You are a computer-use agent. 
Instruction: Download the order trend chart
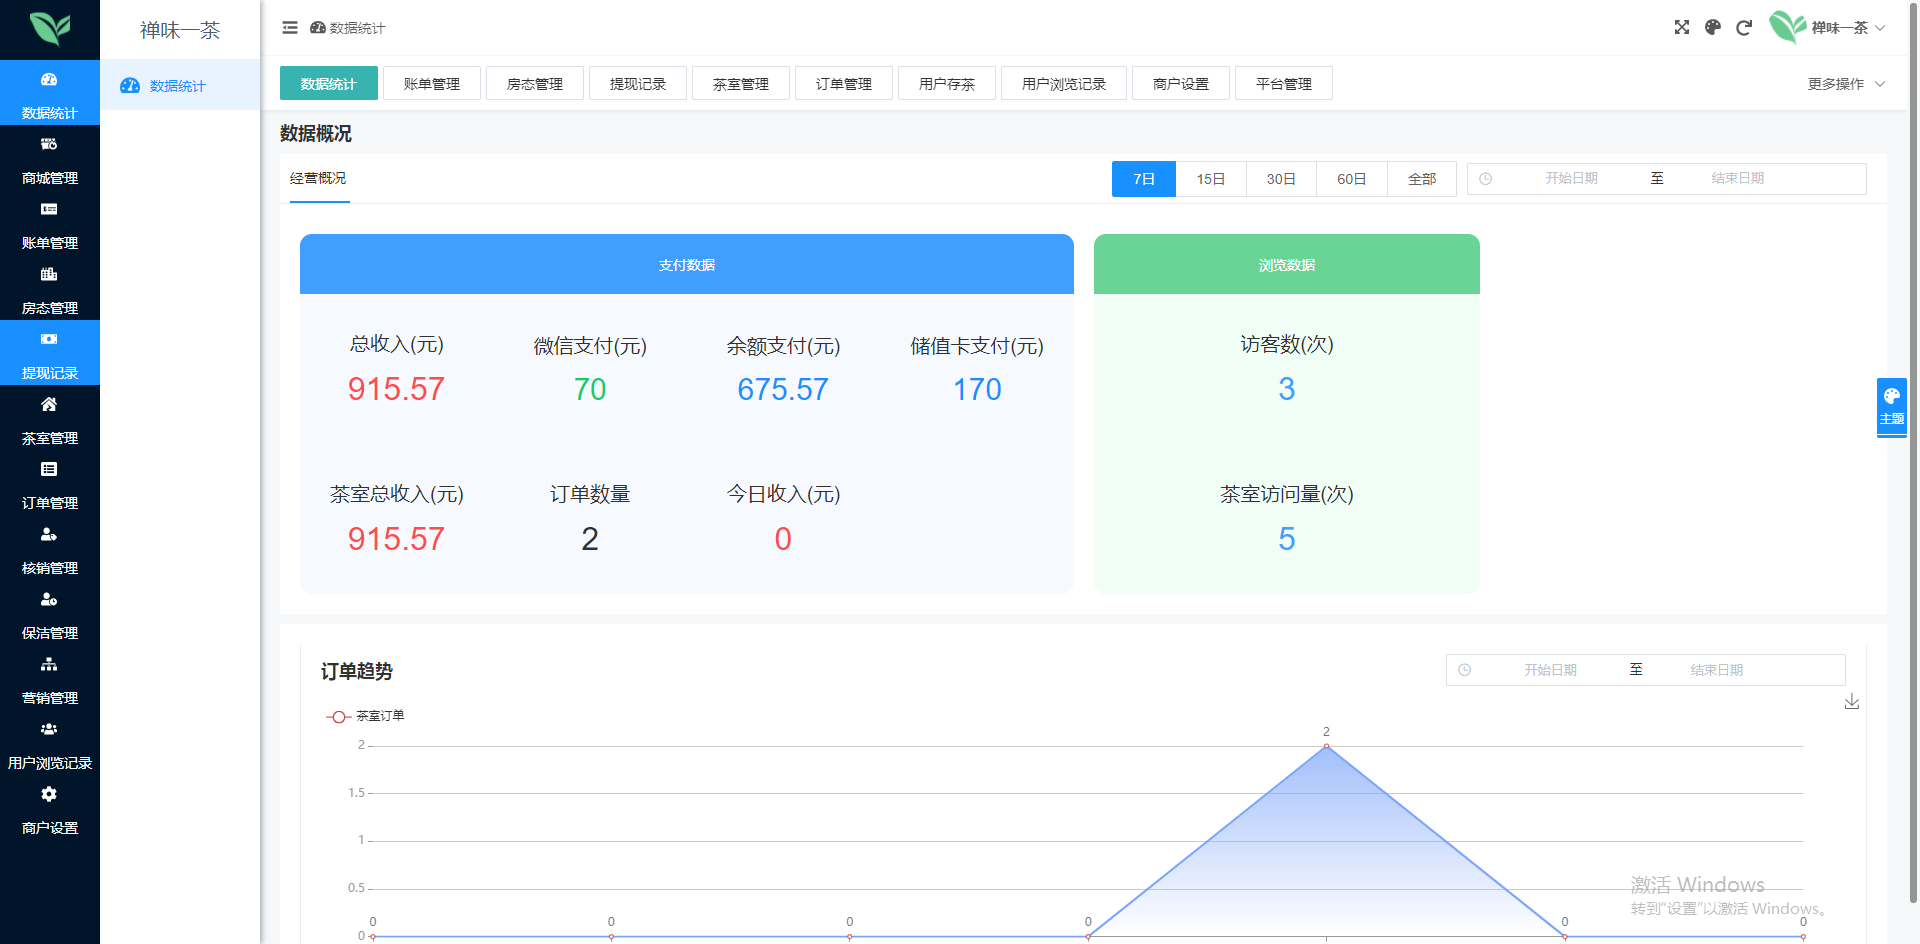(x=1852, y=702)
